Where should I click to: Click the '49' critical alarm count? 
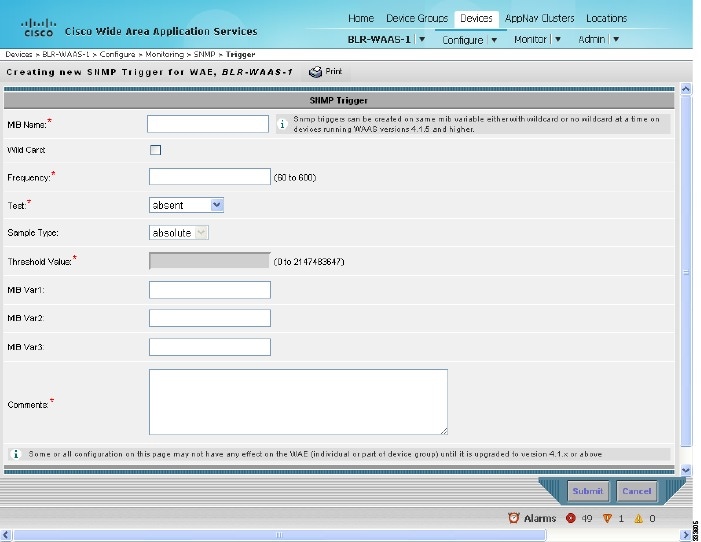click(587, 519)
